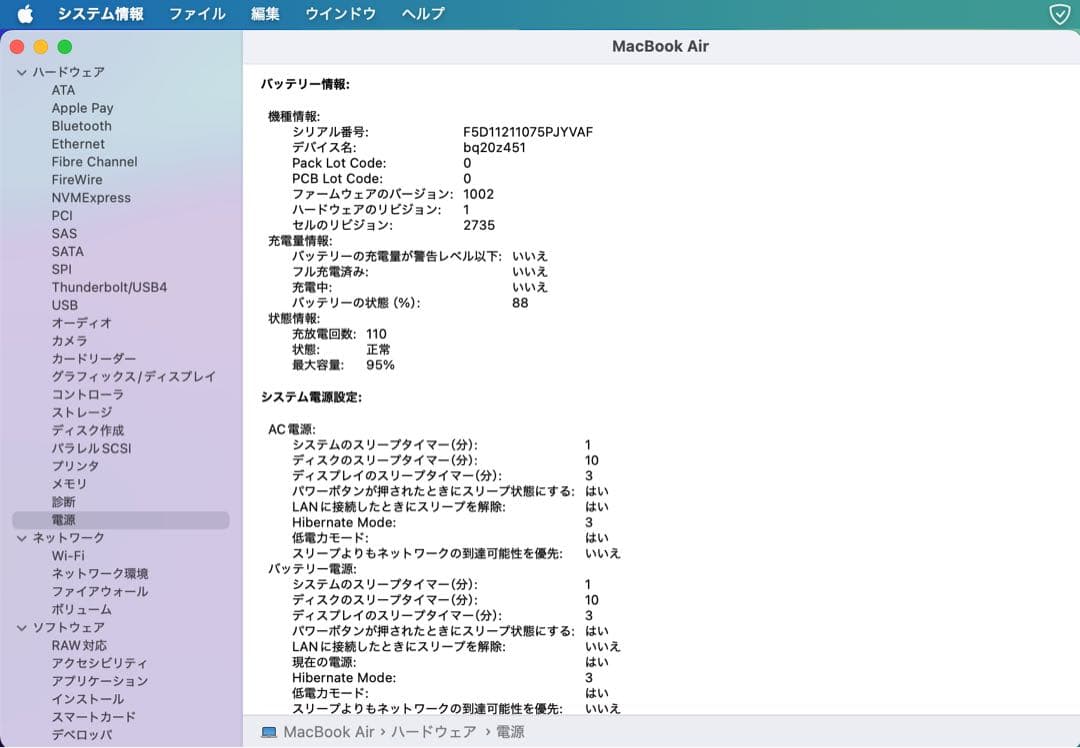This screenshot has width=1080, height=748.
Task: Click the device name bq20z451
Action: coord(494,147)
